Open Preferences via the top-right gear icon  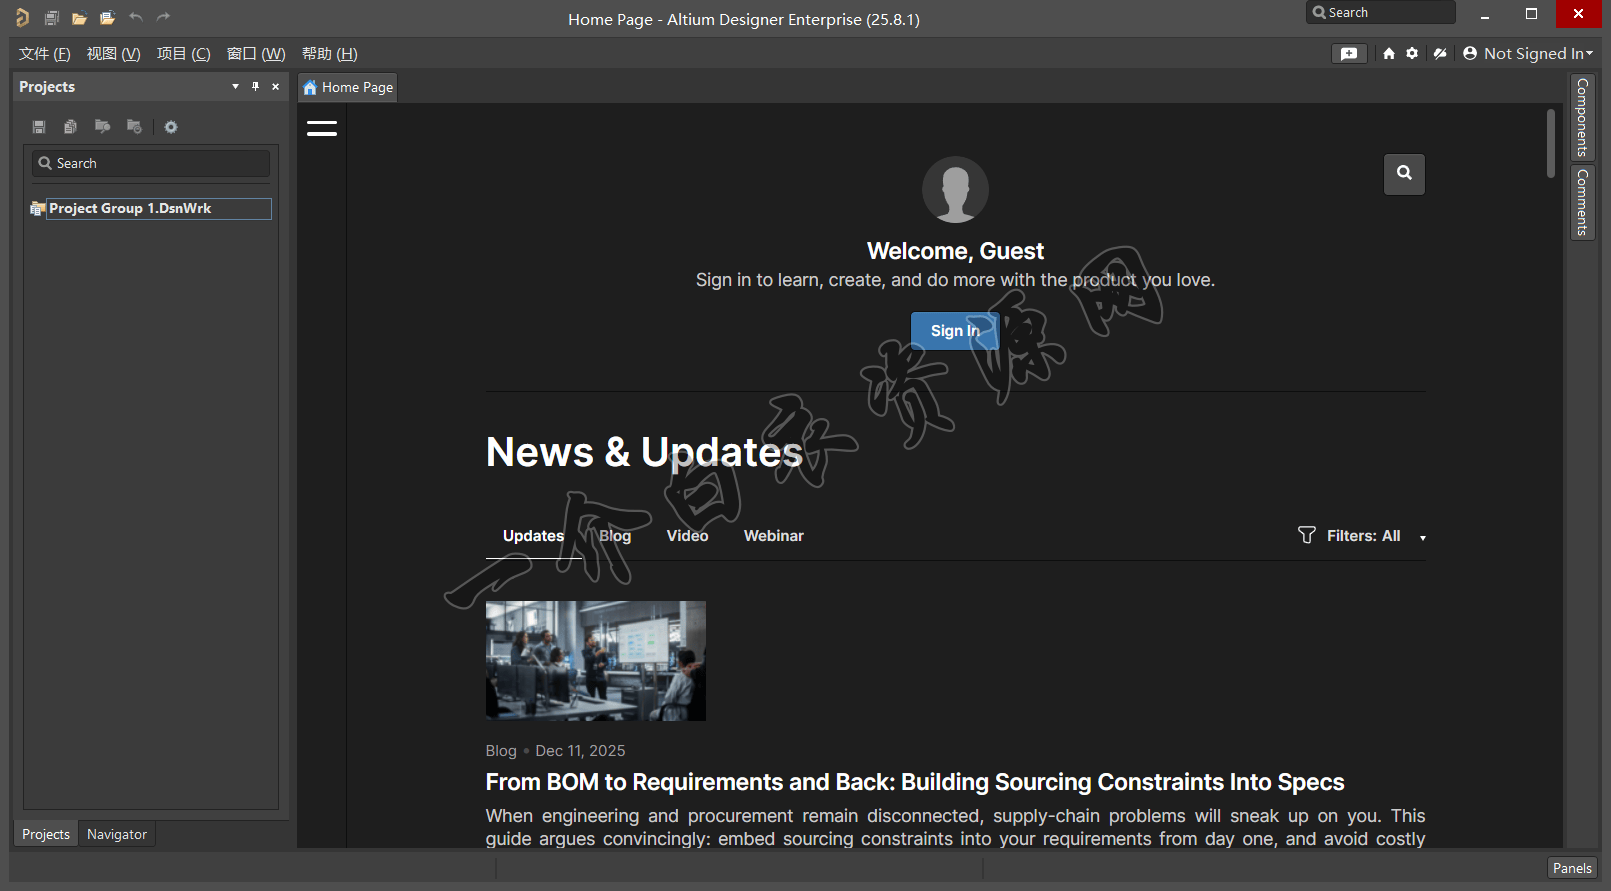tap(1412, 54)
